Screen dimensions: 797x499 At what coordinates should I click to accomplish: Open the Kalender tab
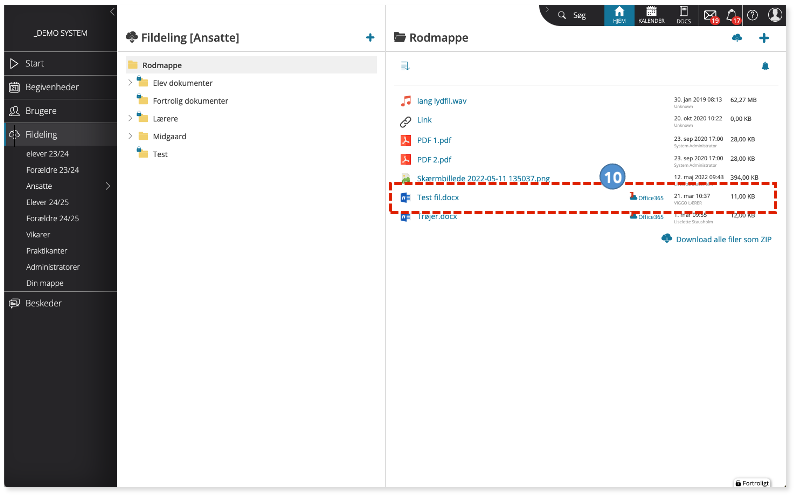[x=651, y=15]
